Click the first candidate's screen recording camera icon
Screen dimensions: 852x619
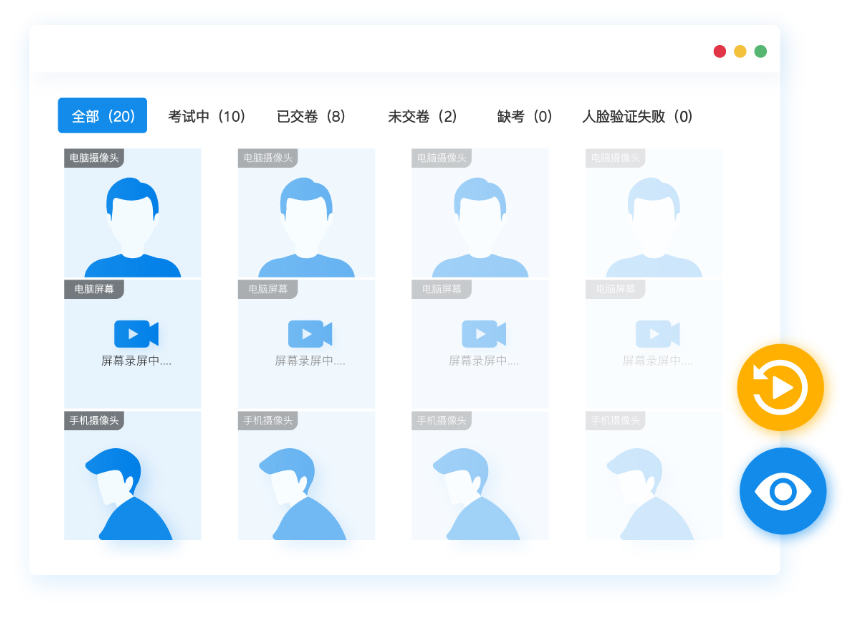(x=136, y=334)
